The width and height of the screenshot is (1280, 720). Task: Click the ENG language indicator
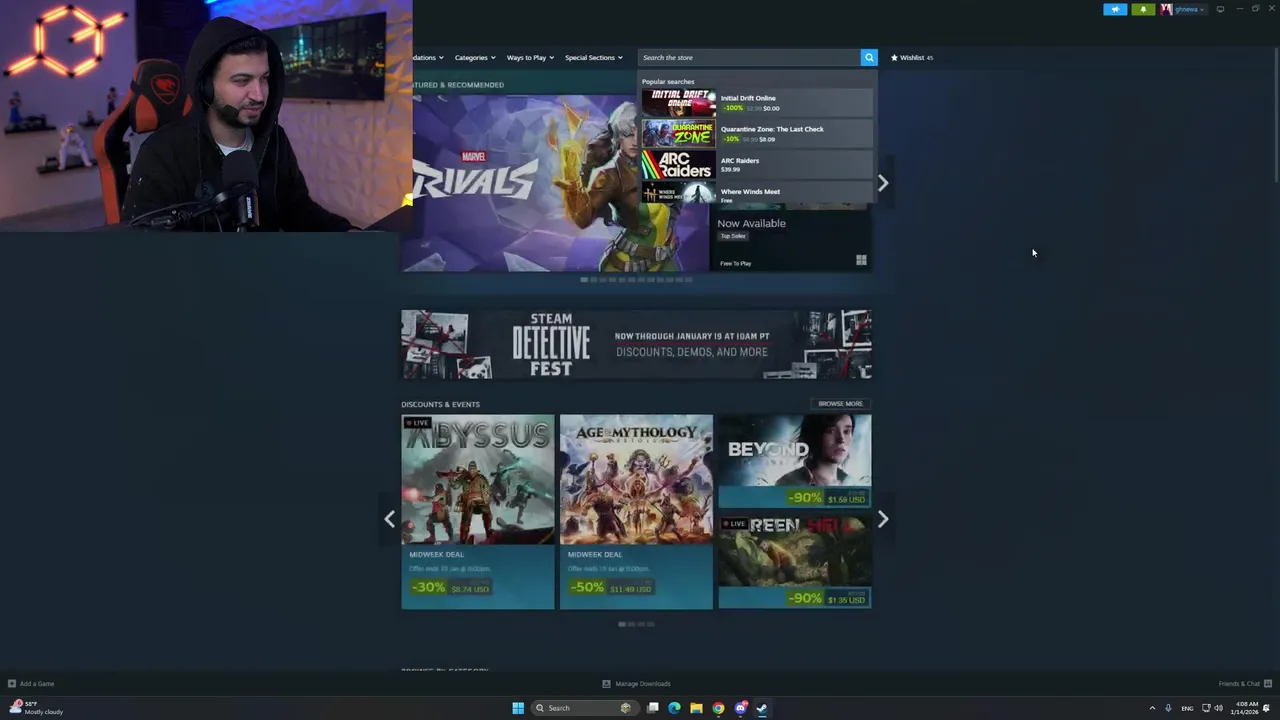(x=1187, y=708)
